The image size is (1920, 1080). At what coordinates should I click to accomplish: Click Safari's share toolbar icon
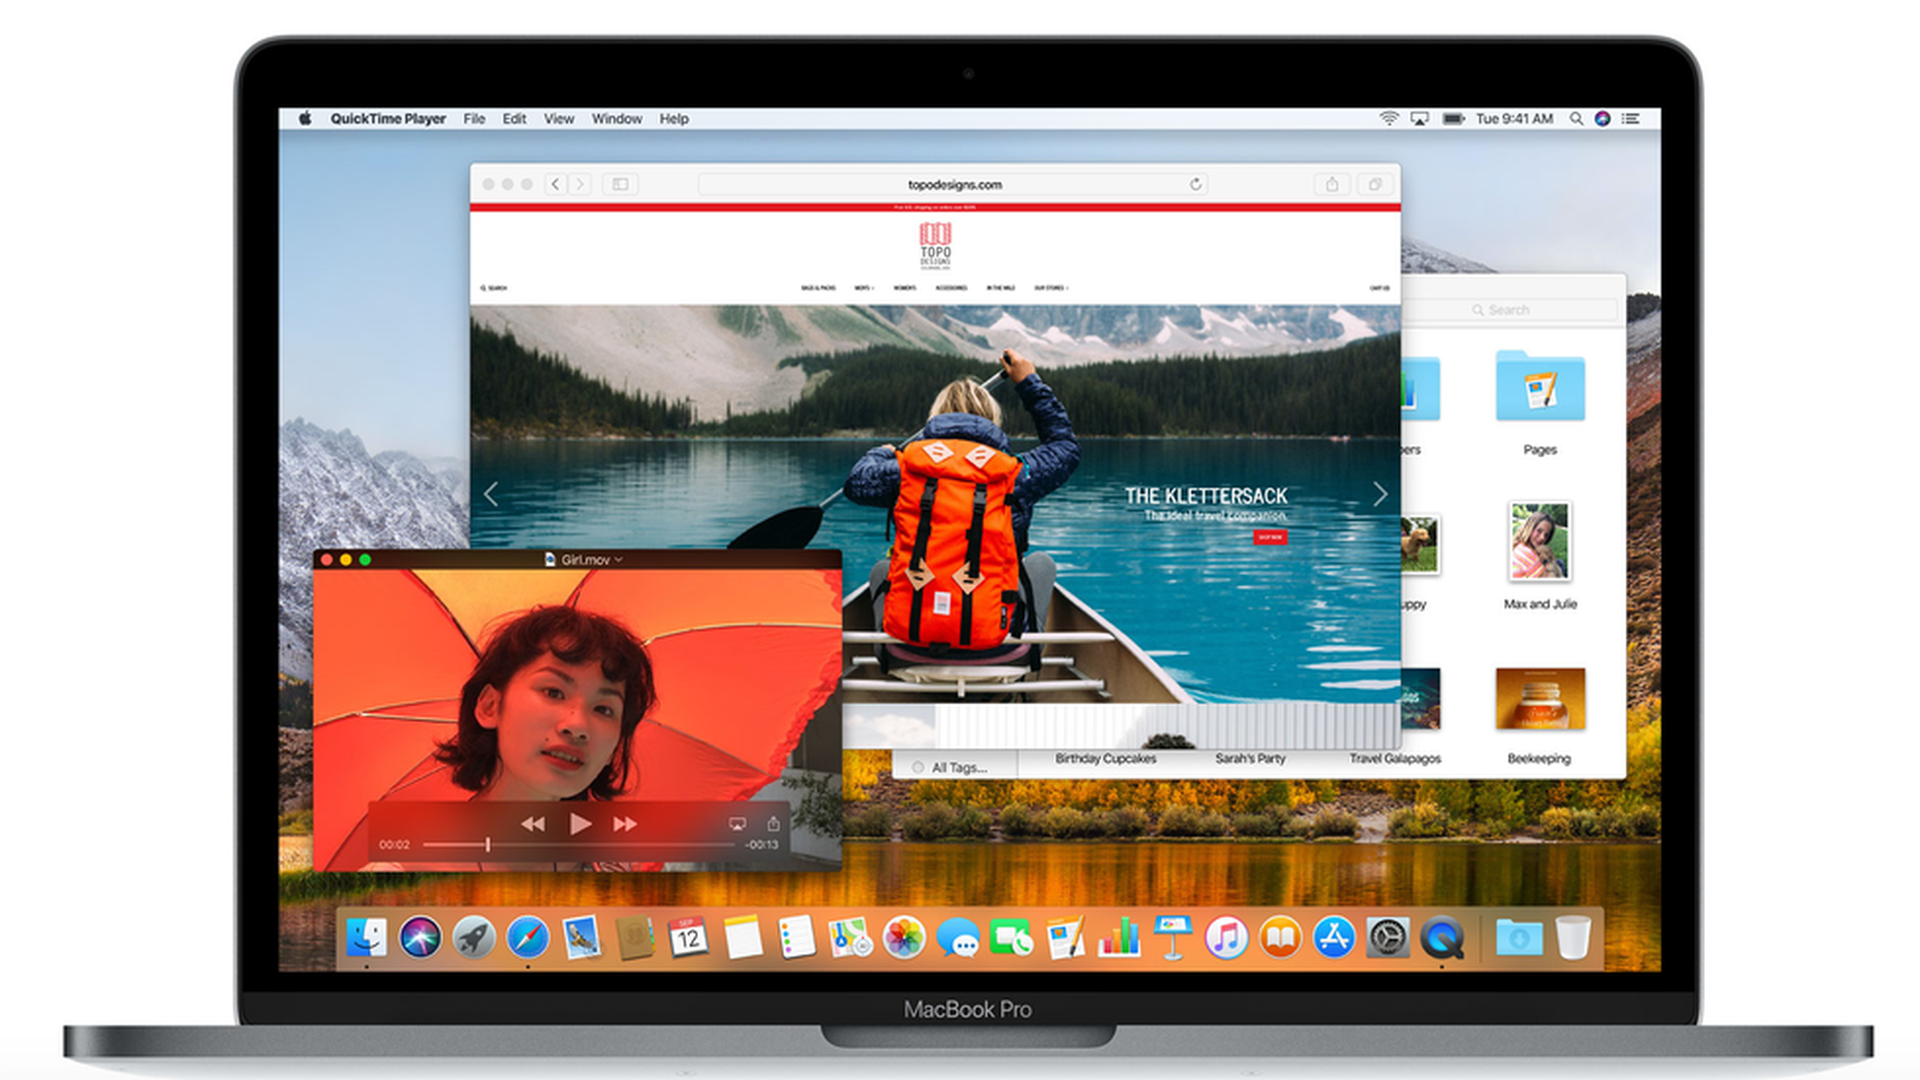[x=1332, y=184]
